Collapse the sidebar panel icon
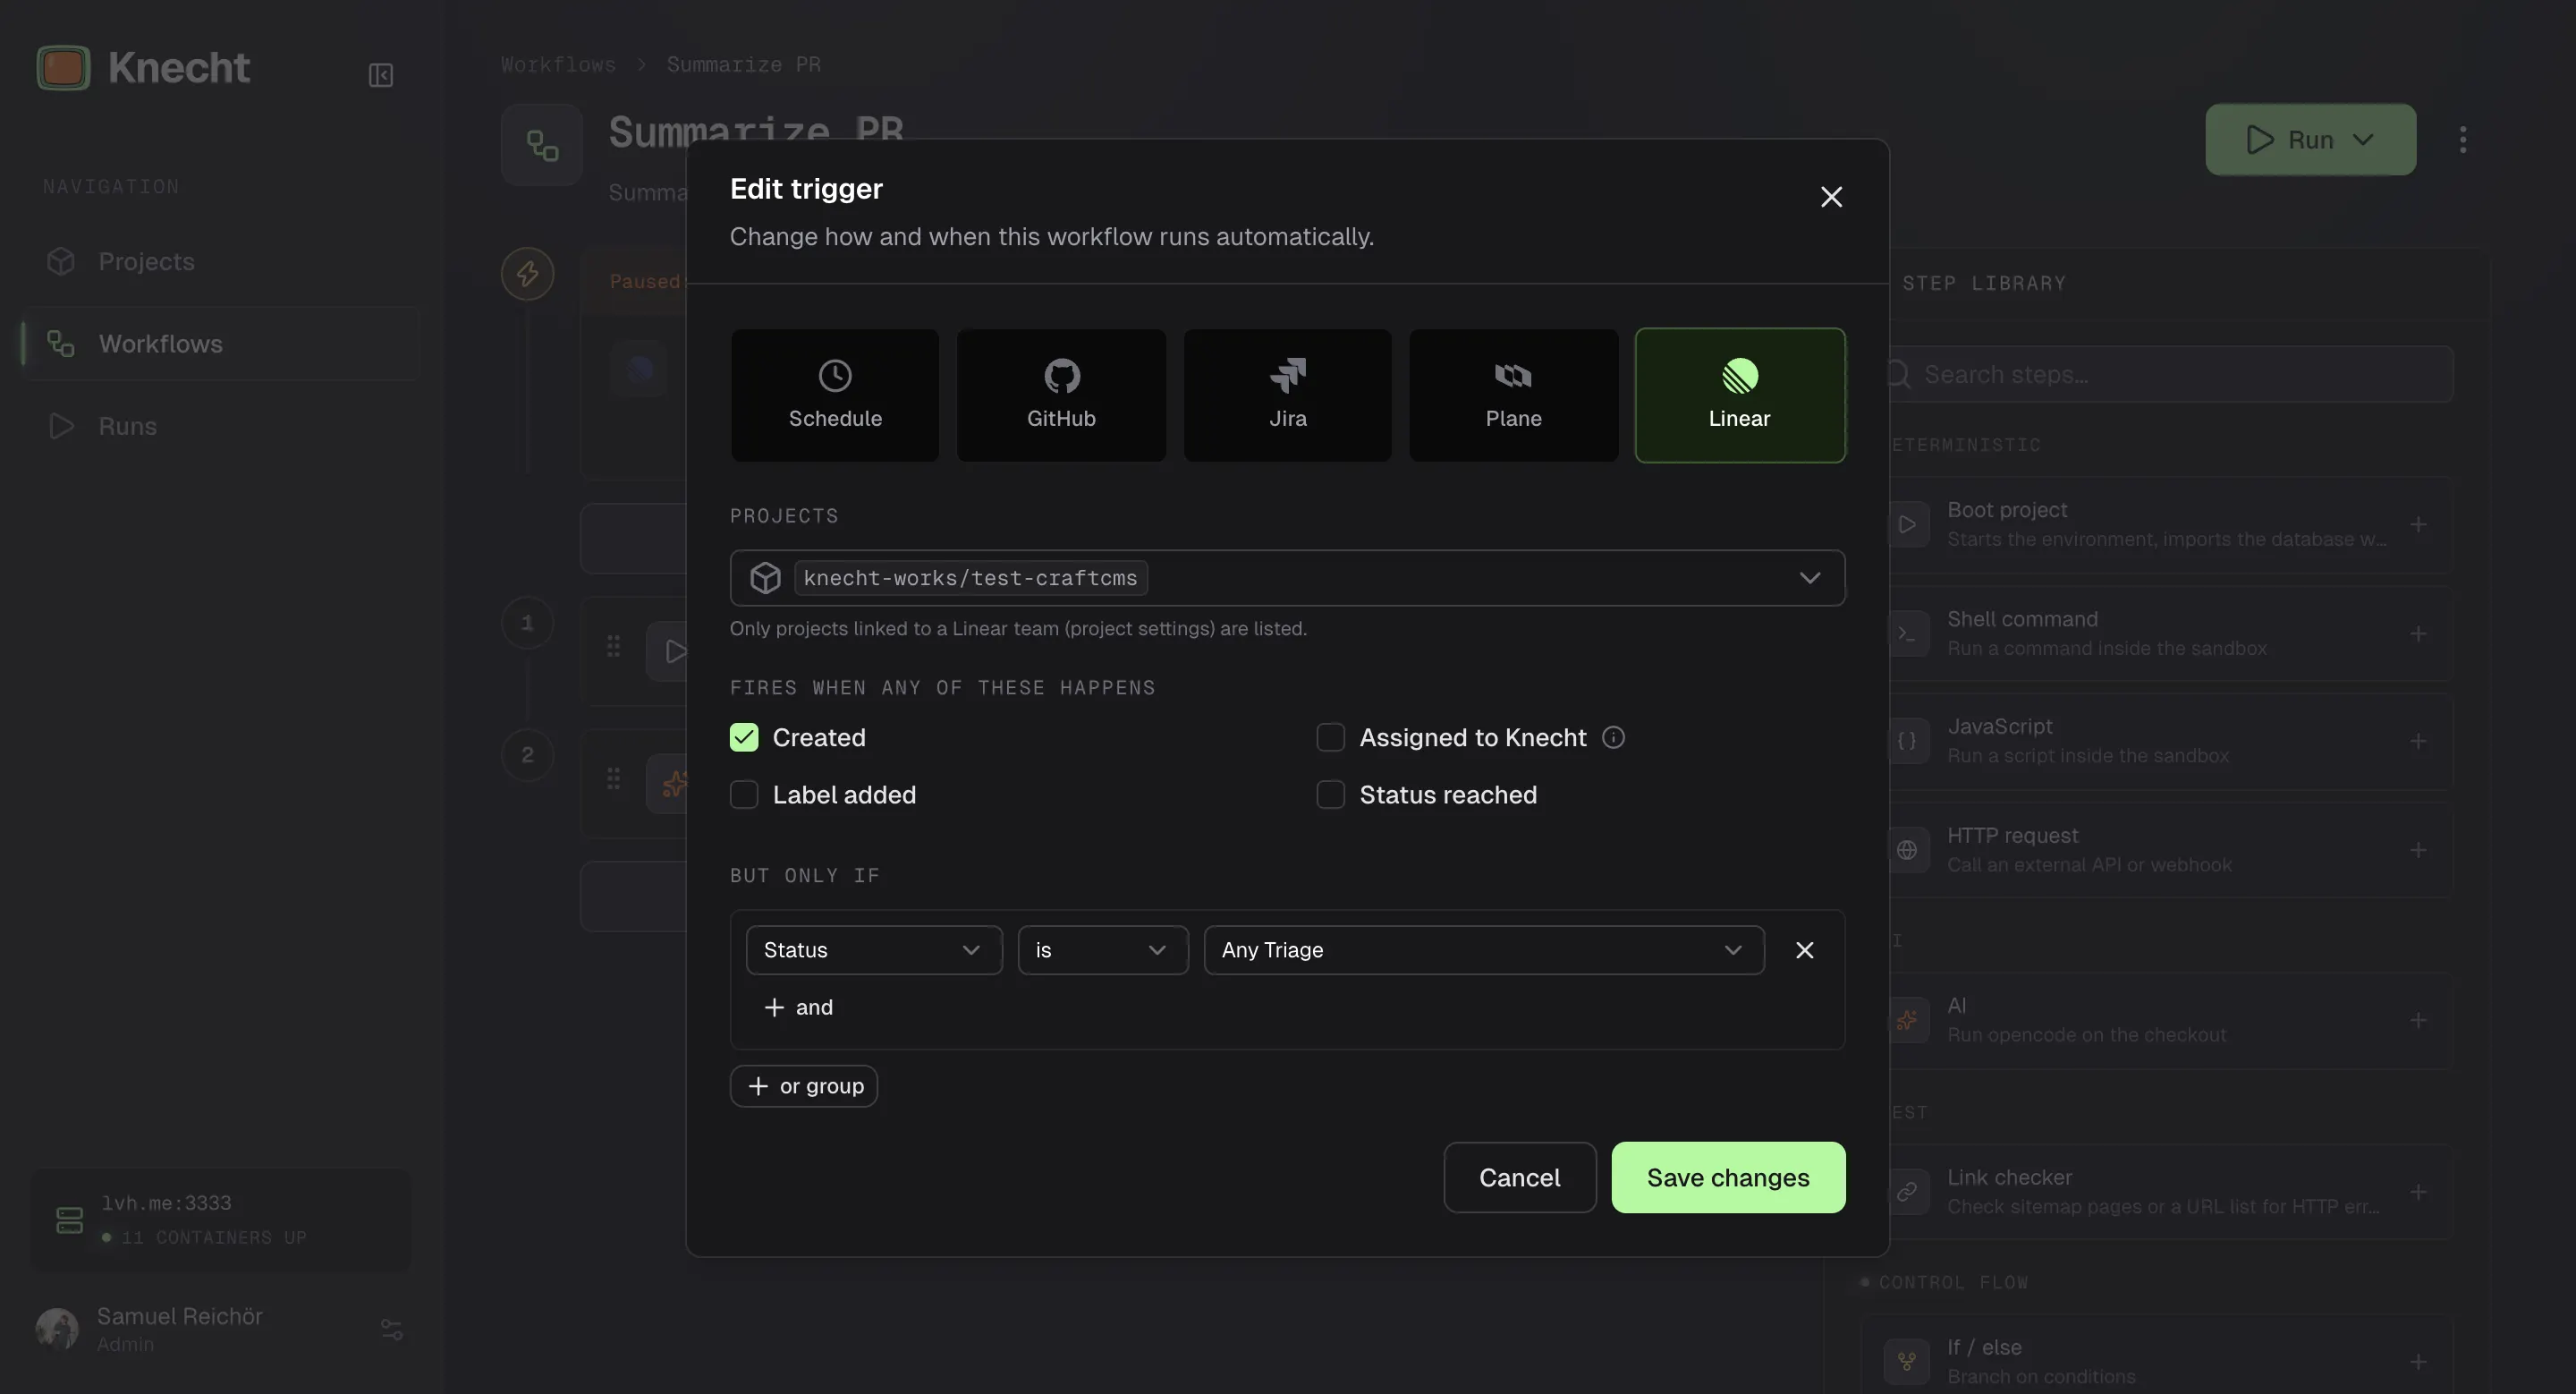2576x1394 pixels. [x=381, y=75]
